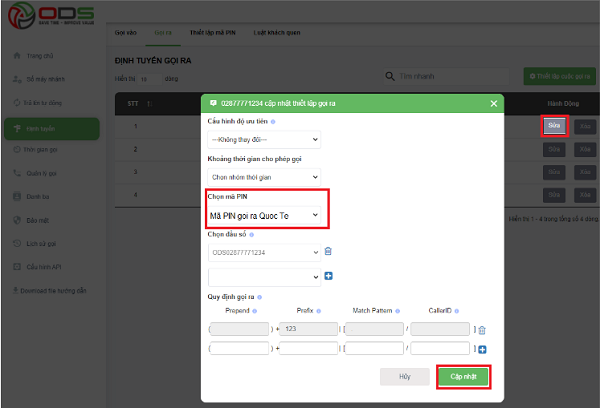Open Số máy nhánh in the sidebar
This screenshot has height=408, width=600.
tap(46, 79)
